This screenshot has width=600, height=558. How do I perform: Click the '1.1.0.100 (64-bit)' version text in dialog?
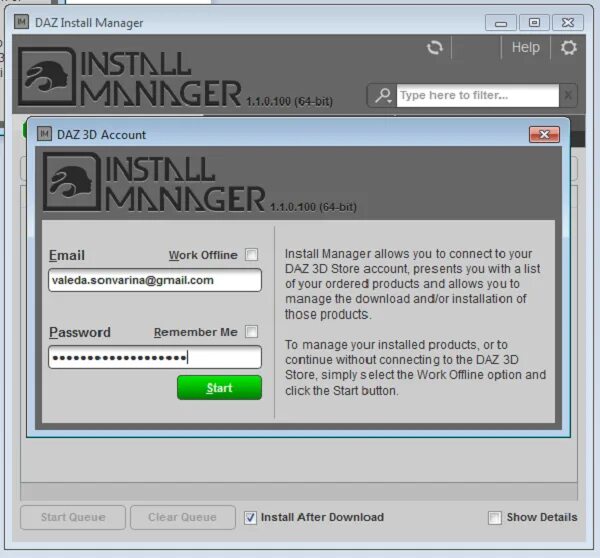pos(313,207)
